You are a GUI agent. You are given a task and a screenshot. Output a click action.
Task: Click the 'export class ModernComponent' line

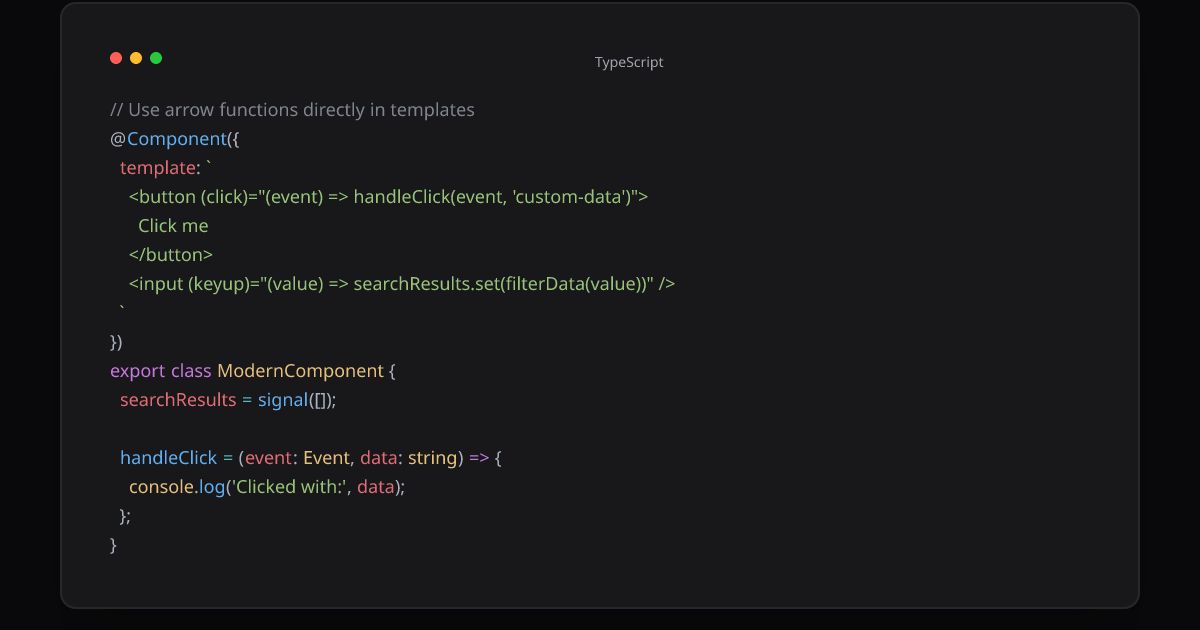pos(253,371)
